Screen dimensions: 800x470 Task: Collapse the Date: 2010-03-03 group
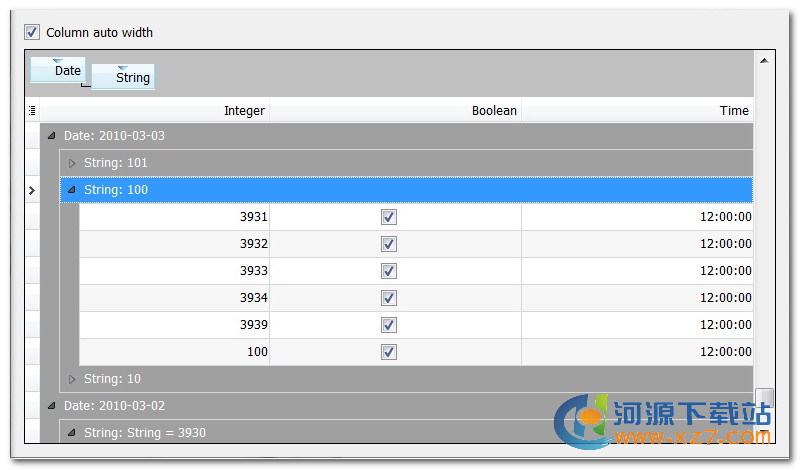click(51, 136)
